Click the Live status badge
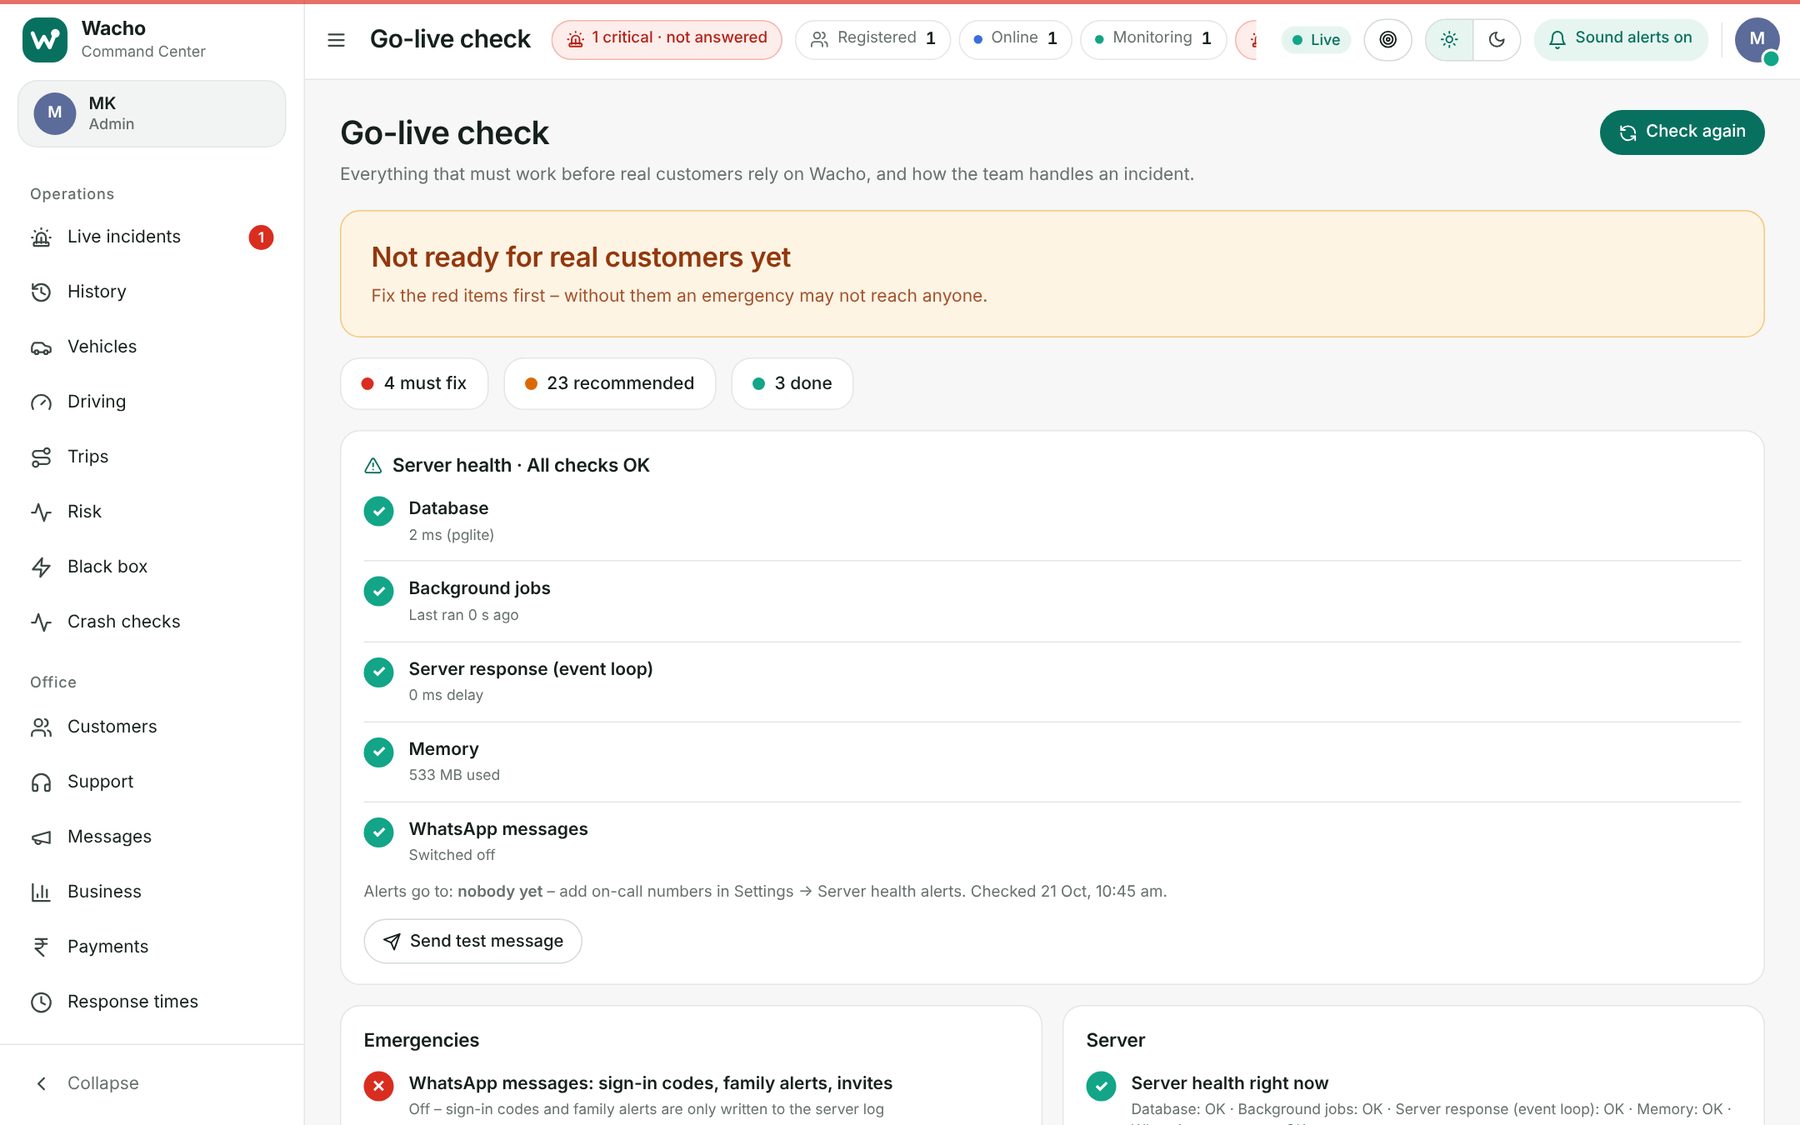This screenshot has height=1125, width=1800. tap(1316, 40)
